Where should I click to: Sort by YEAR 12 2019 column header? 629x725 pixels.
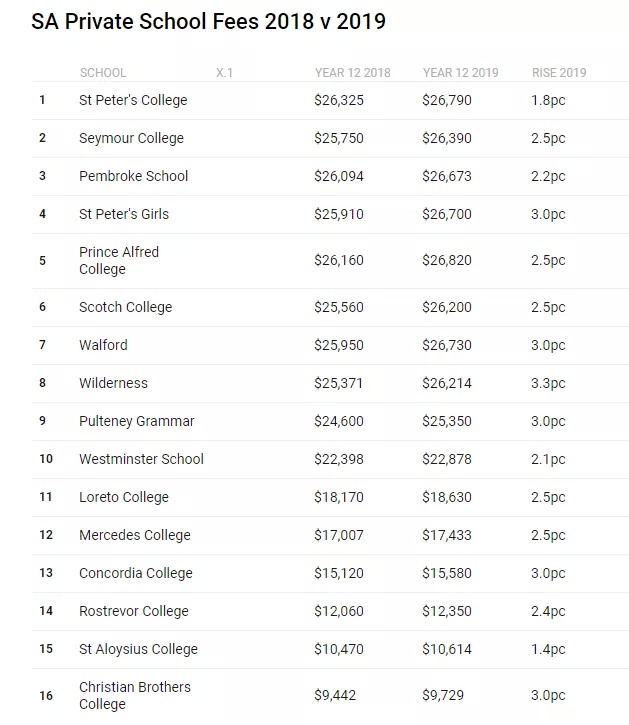pos(460,73)
